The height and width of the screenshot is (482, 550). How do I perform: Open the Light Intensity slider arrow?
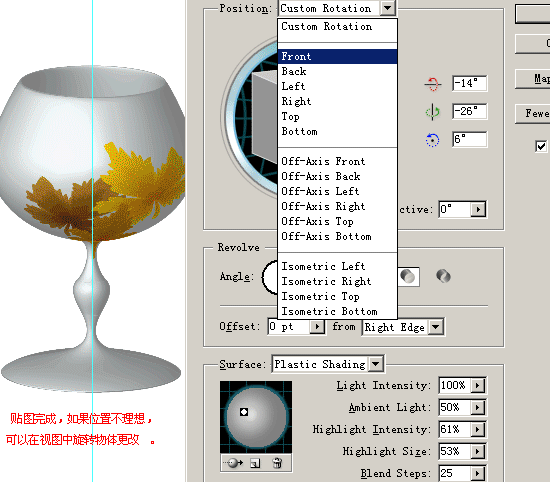477,386
